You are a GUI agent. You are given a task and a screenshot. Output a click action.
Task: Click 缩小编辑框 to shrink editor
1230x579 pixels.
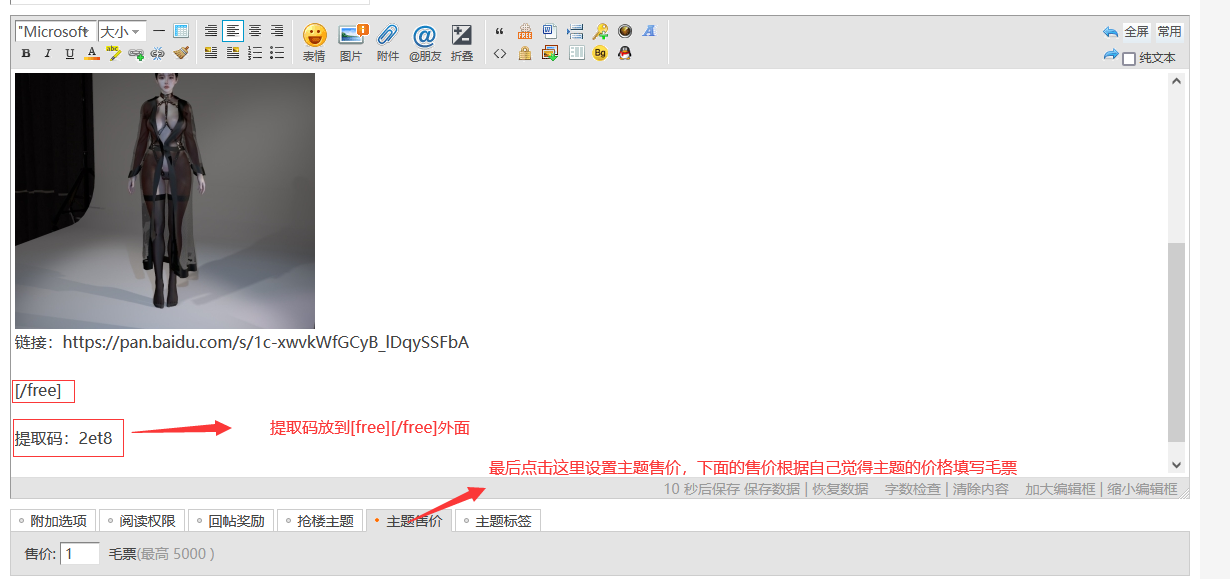(x=1143, y=489)
